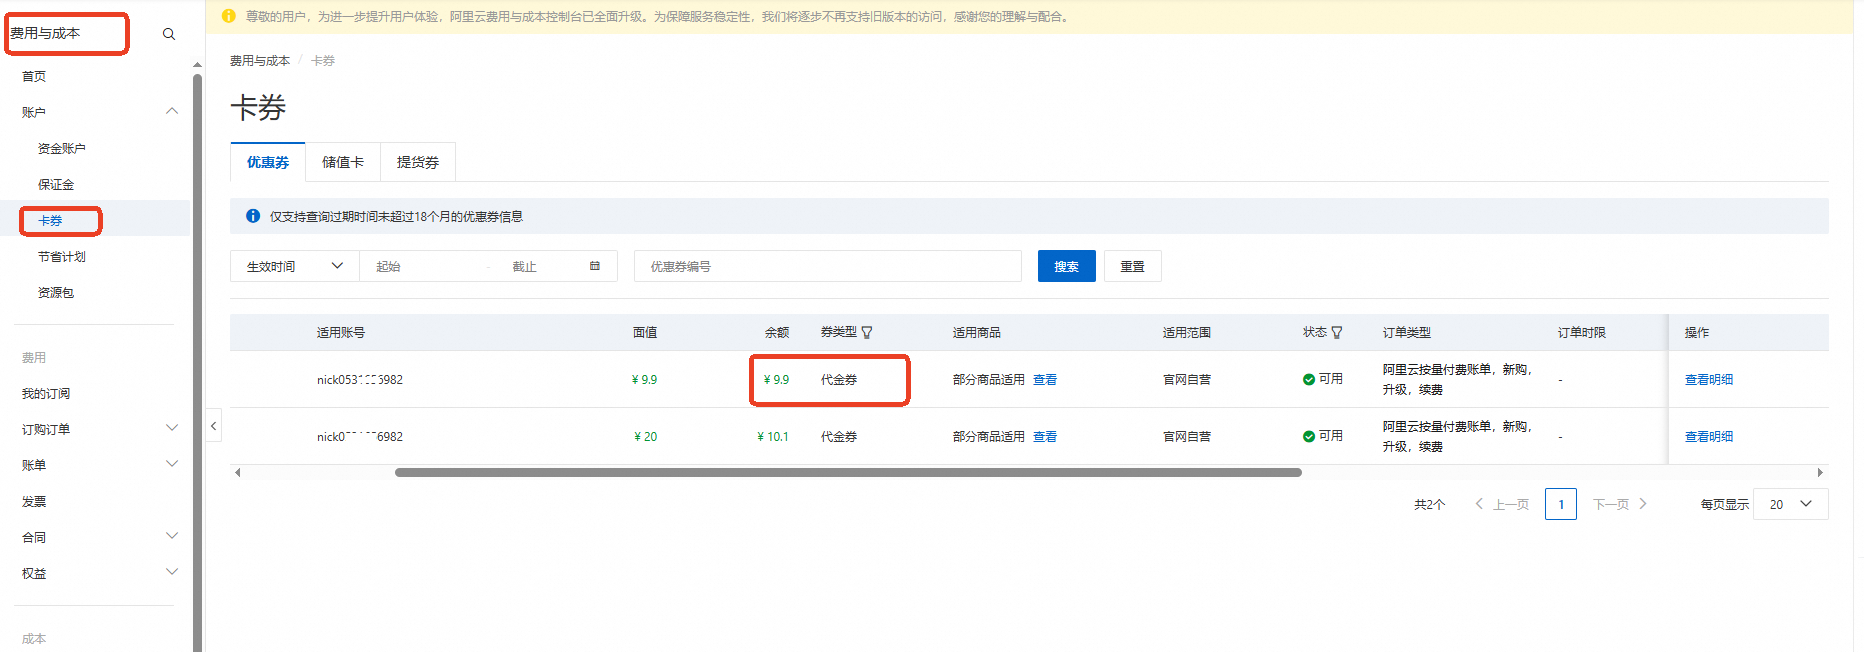The height and width of the screenshot is (652, 1864).
Task: Click the 订单类型 column header
Action: [1407, 332]
